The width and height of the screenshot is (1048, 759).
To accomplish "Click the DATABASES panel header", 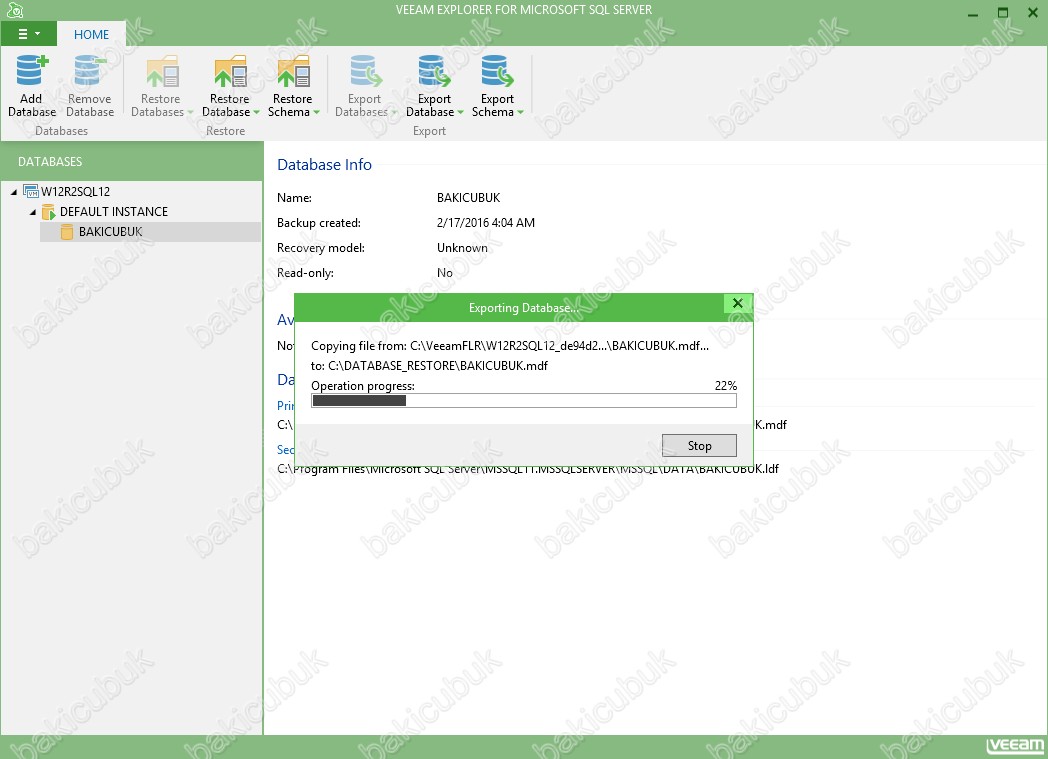I will tap(132, 162).
